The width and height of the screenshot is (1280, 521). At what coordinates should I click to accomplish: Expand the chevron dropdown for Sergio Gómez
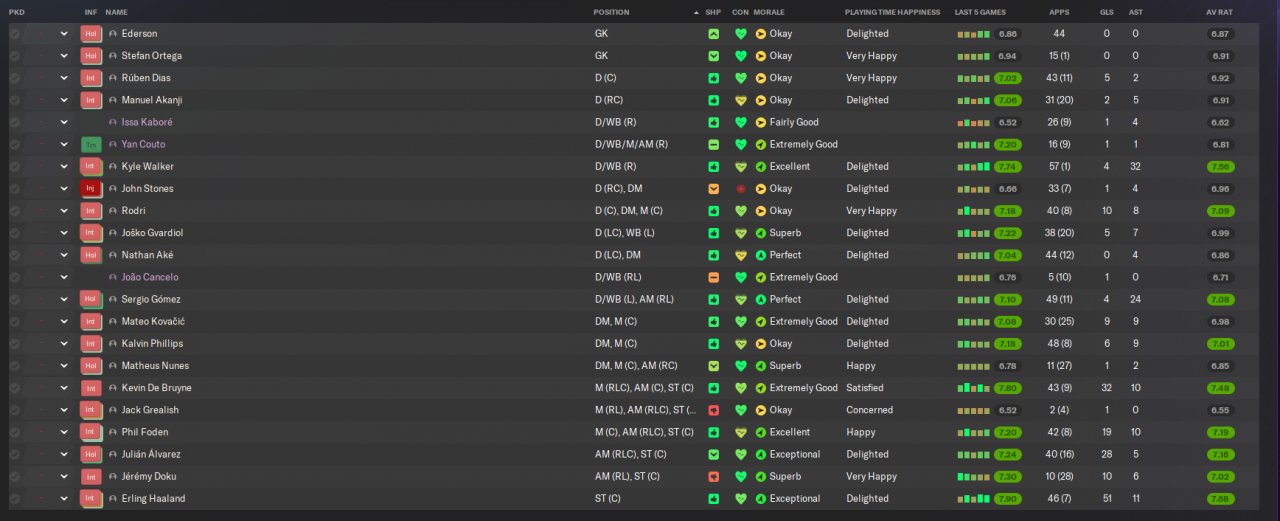click(x=64, y=299)
